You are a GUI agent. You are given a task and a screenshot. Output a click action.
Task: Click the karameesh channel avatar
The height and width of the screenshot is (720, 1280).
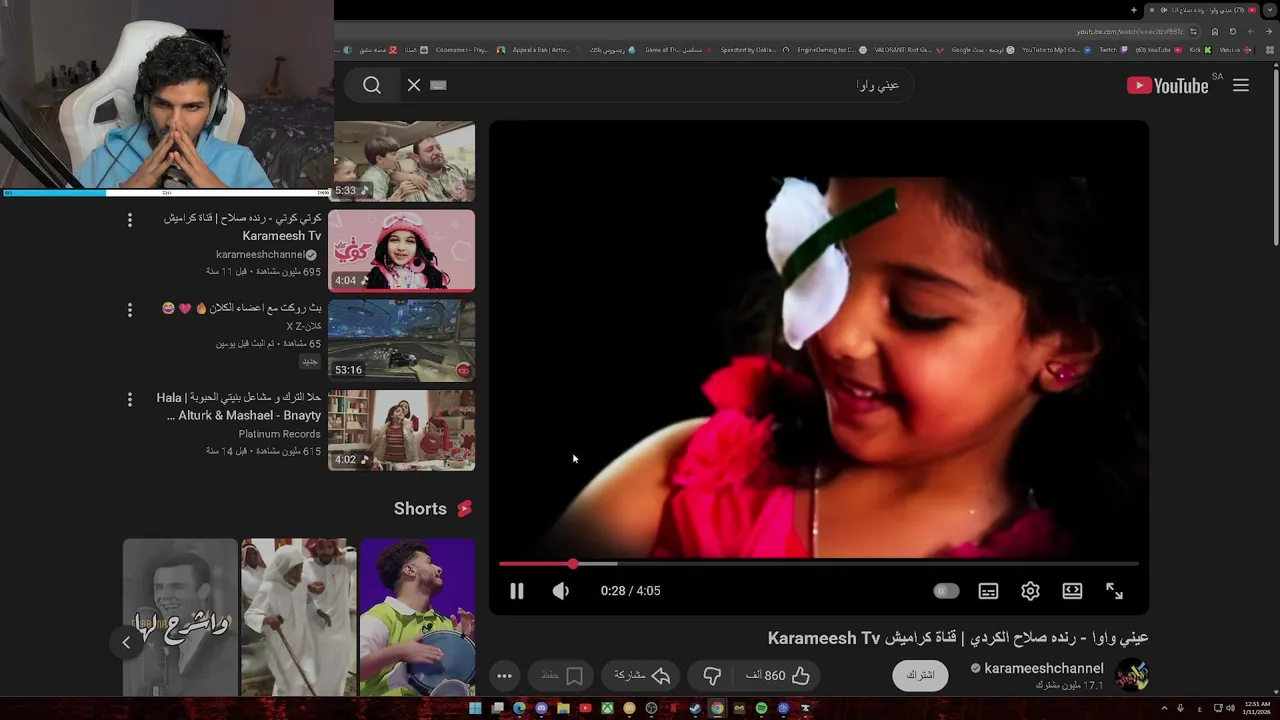click(x=1132, y=676)
